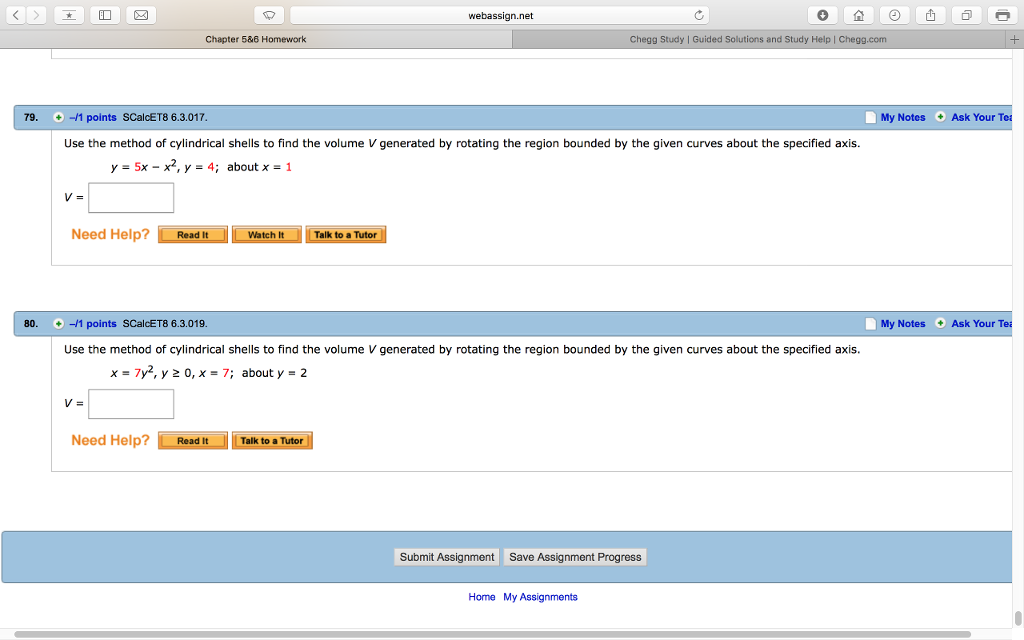Viewport: 1024px width, 640px height.
Task: Open My Assignments link at page bottom
Action: [x=540, y=597]
